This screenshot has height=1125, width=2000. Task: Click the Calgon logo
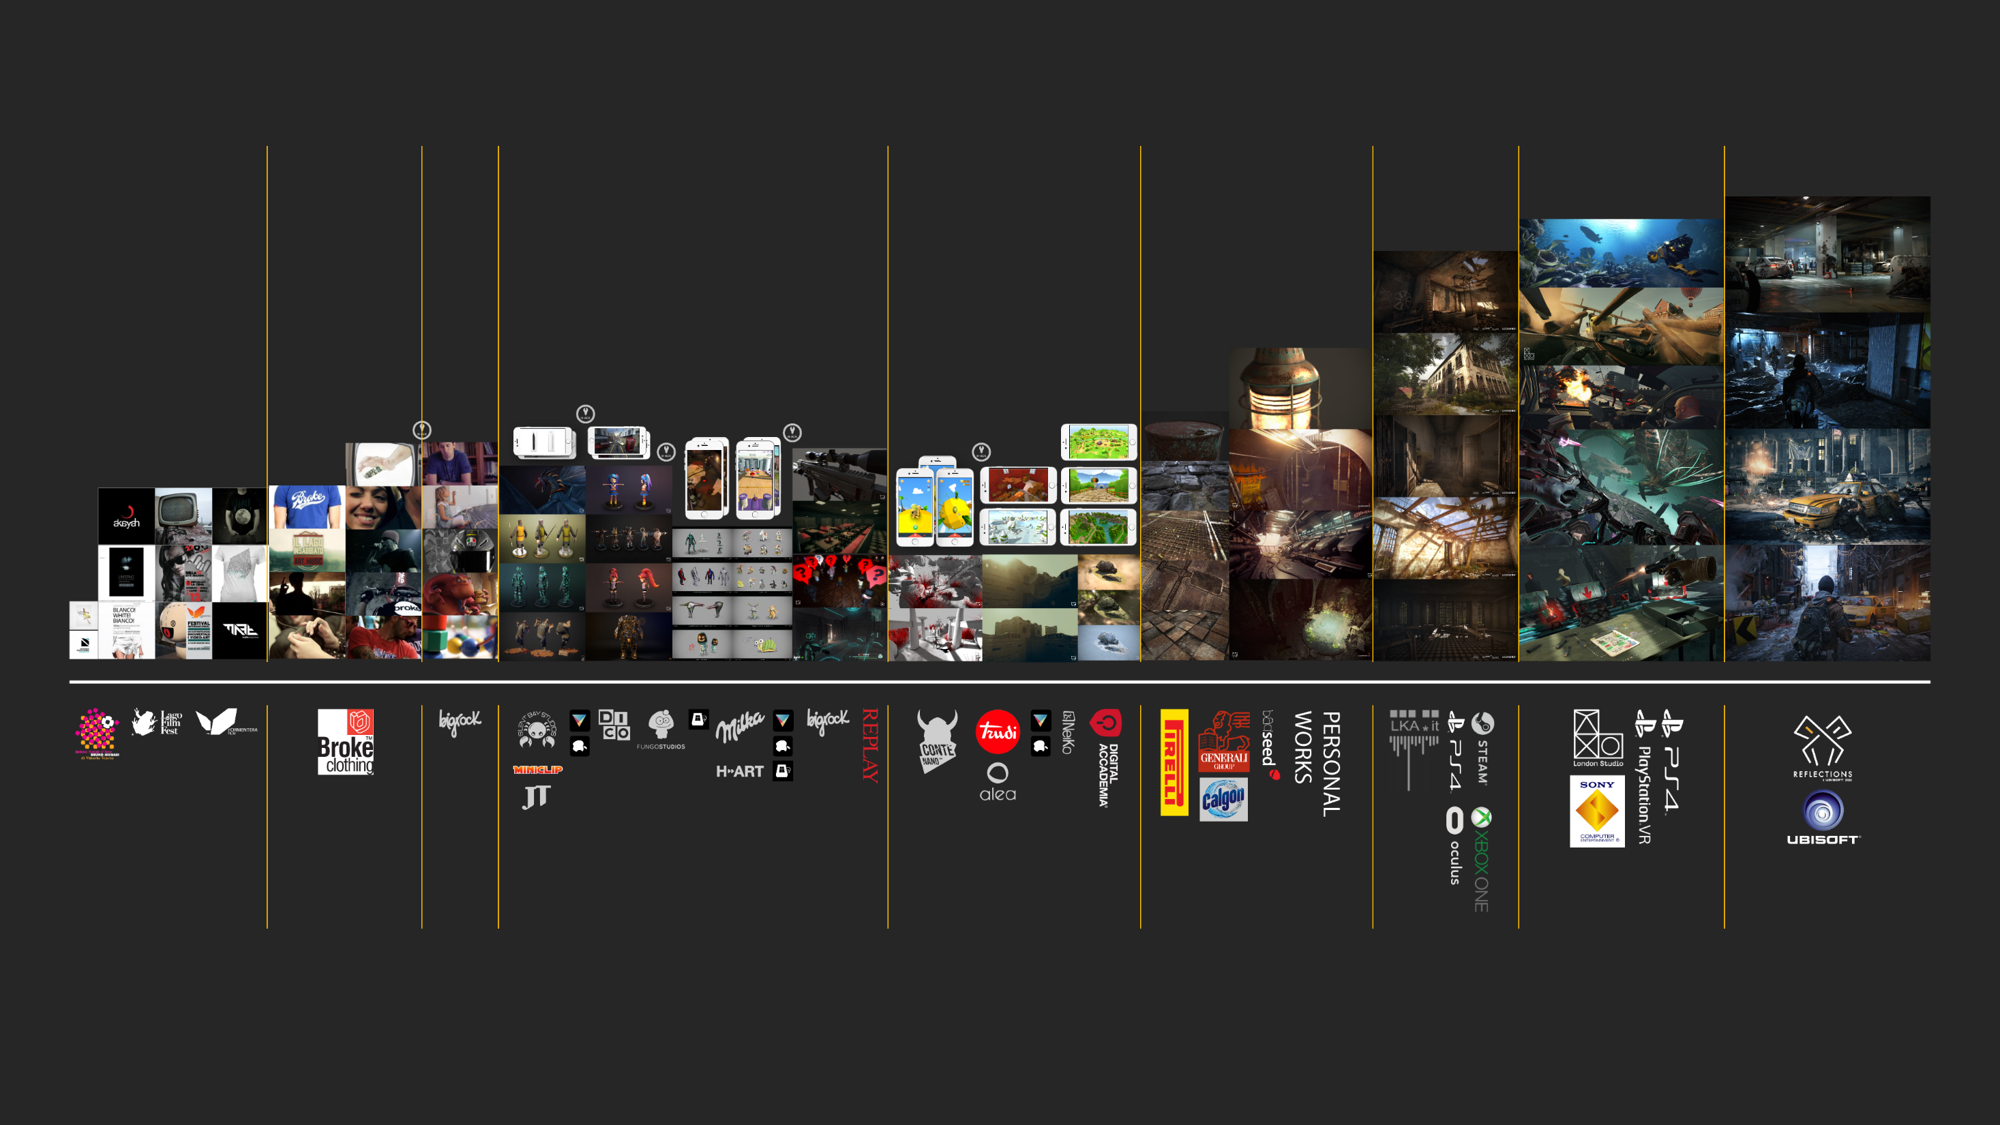click(x=1224, y=800)
